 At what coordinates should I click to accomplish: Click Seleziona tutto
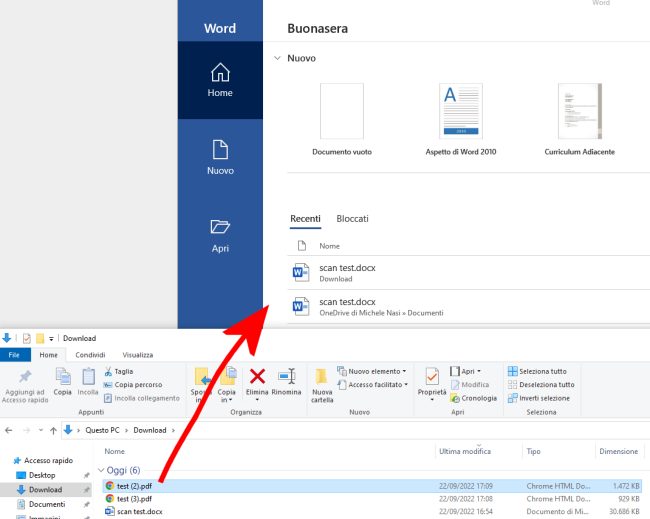(x=537, y=371)
